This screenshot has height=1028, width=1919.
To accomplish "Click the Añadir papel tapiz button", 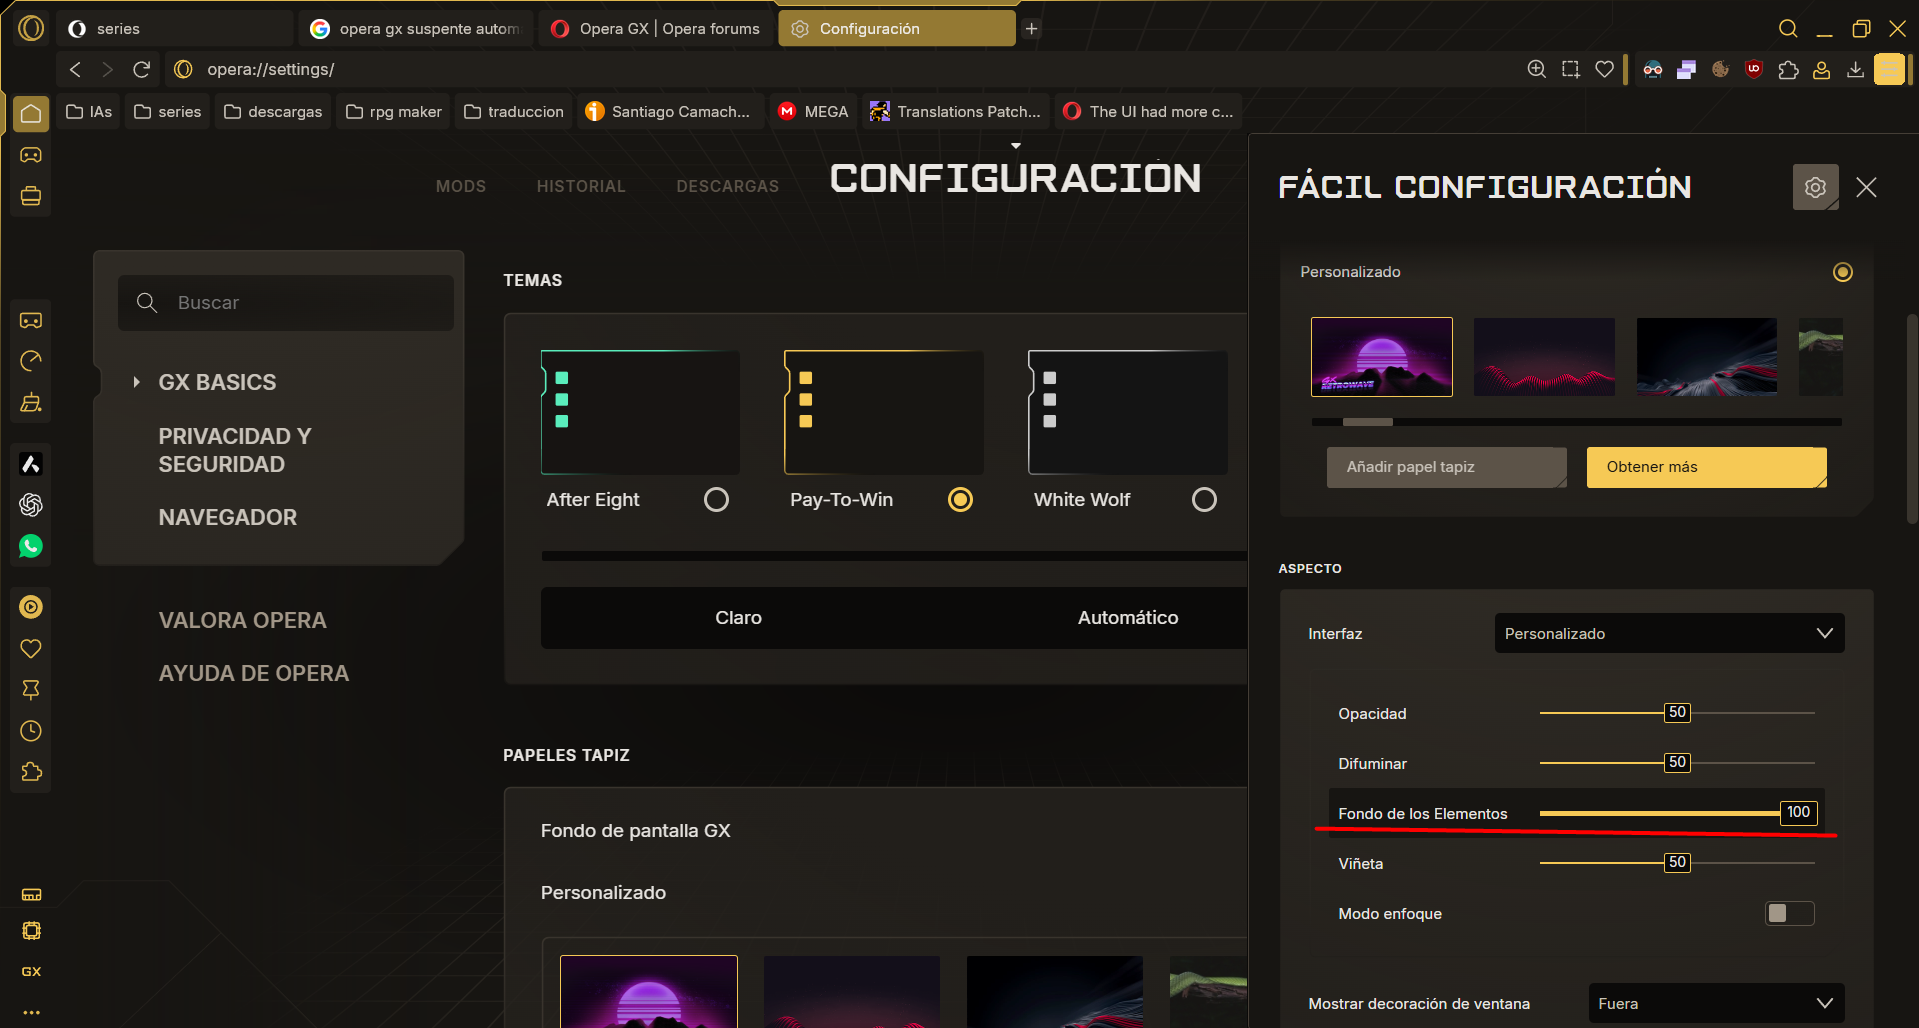I will [x=1445, y=467].
